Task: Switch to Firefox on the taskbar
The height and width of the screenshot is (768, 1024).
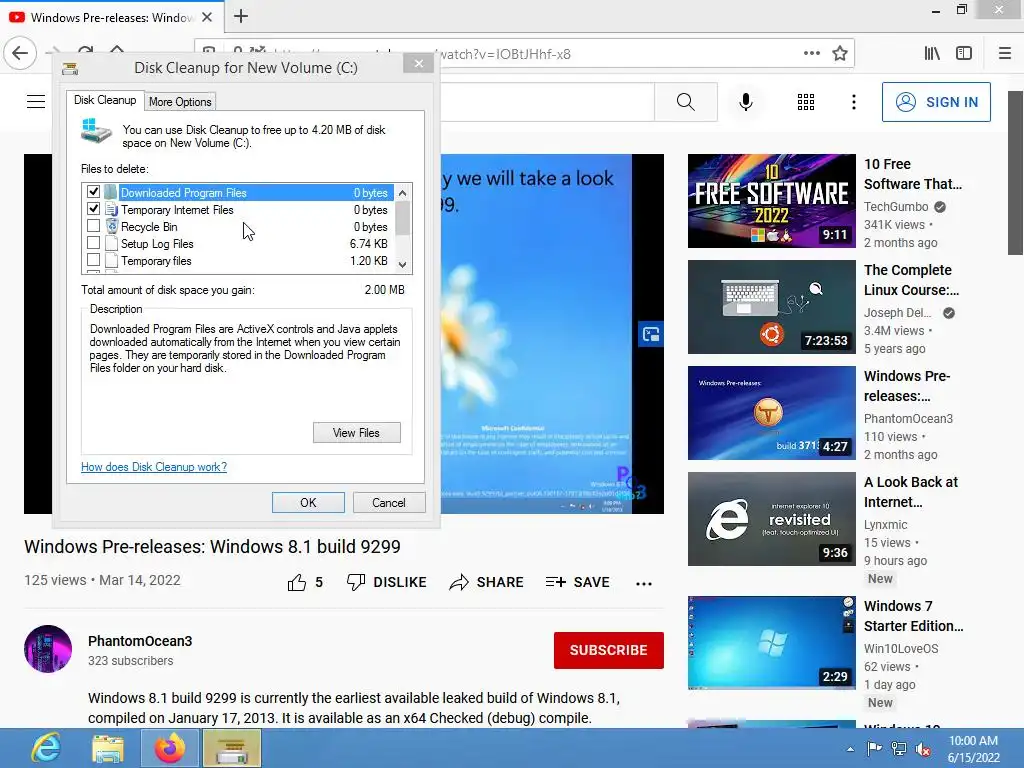Action: pos(170,748)
